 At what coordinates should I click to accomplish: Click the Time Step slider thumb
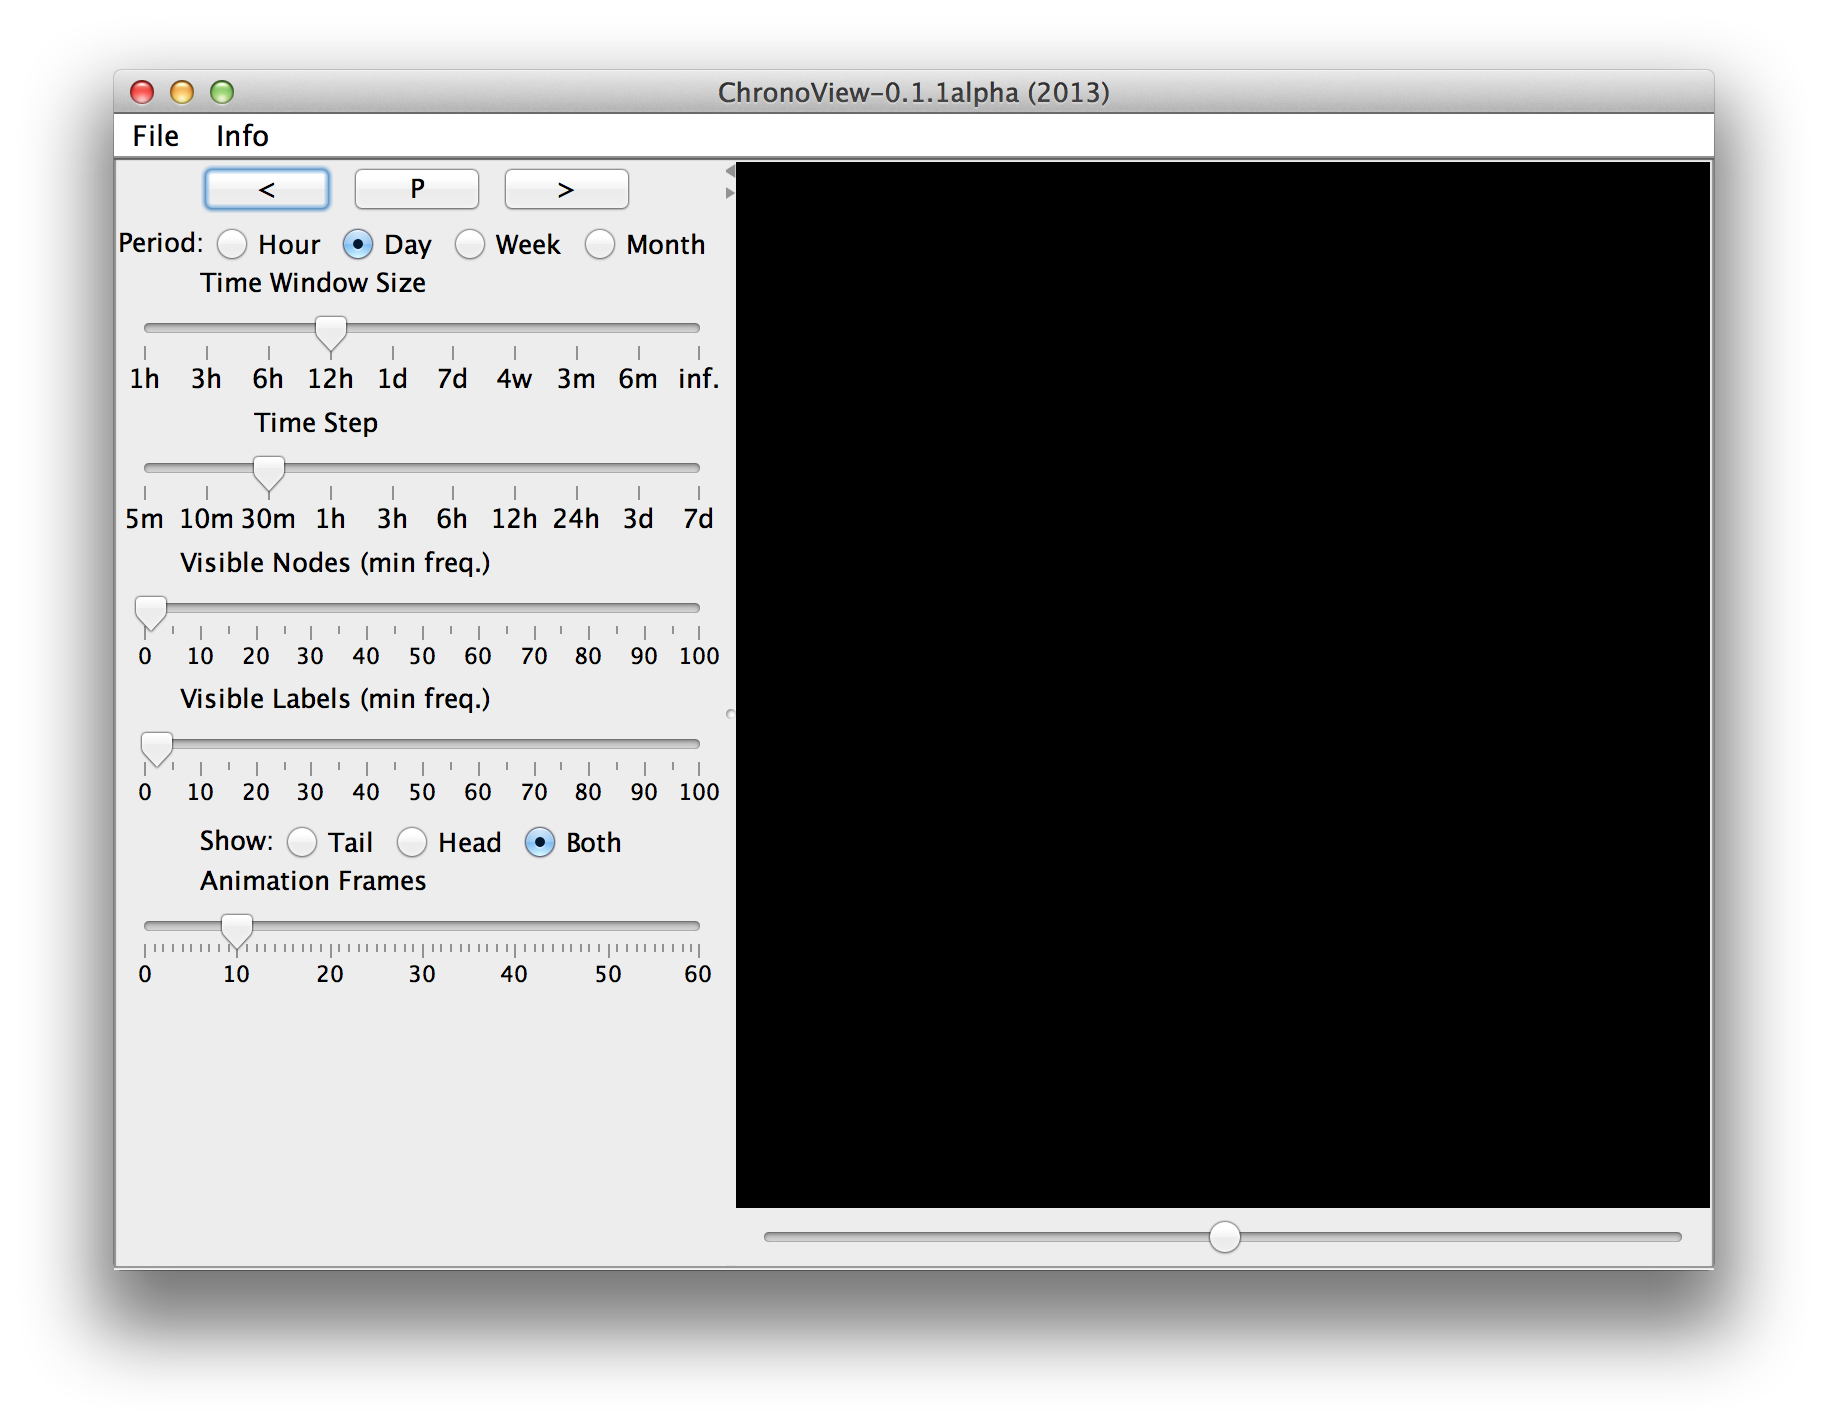[x=269, y=473]
